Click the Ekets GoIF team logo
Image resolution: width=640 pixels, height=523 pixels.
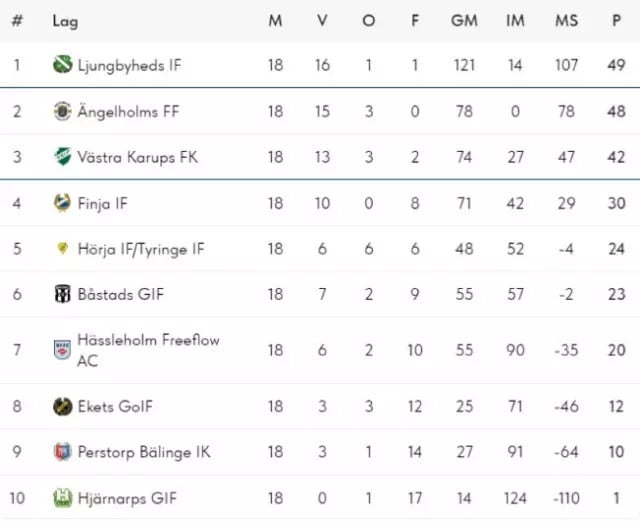point(62,407)
